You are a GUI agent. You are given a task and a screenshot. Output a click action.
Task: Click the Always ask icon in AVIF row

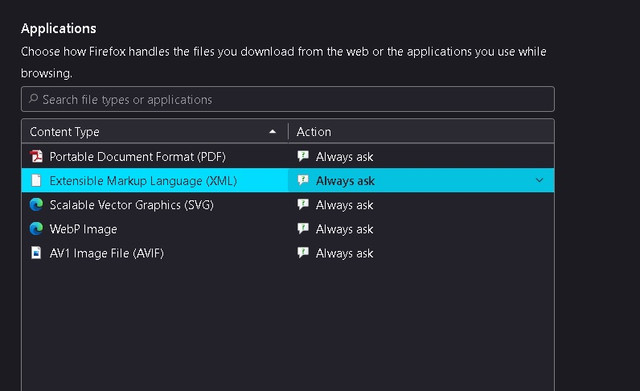tap(303, 252)
